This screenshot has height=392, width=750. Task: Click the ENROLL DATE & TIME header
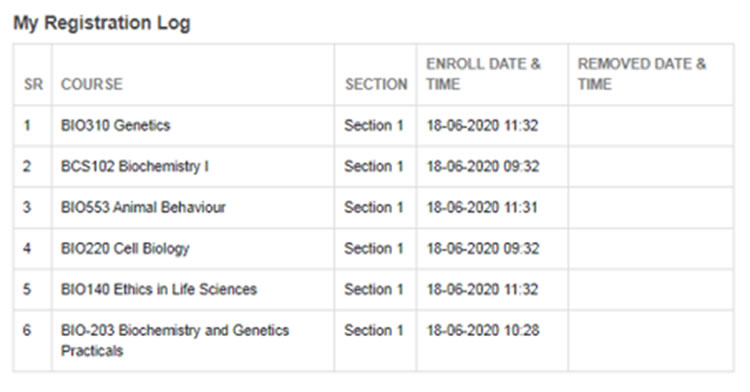point(484,74)
